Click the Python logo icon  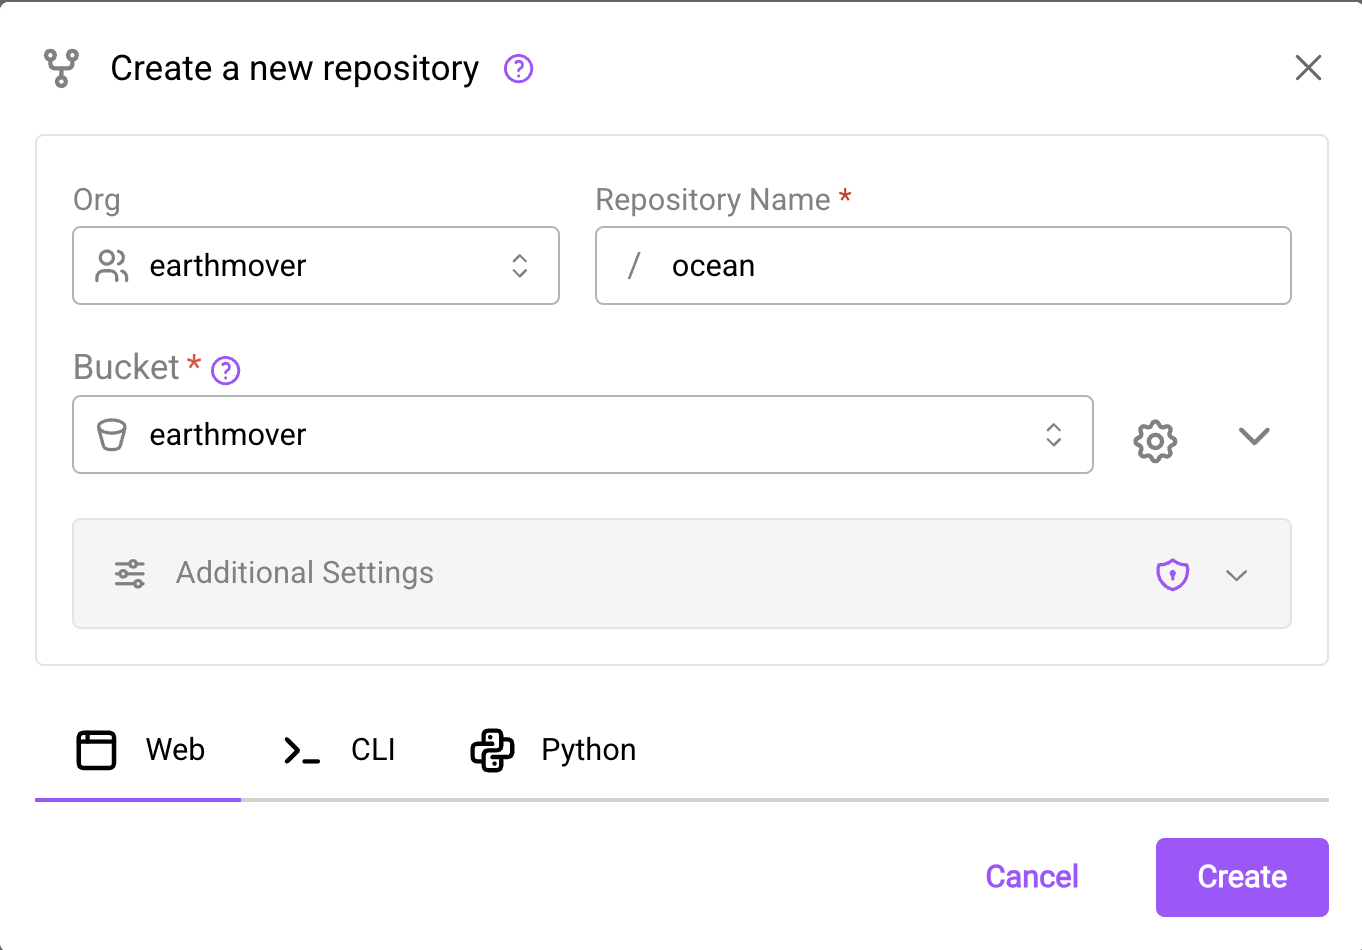click(492, 750)
